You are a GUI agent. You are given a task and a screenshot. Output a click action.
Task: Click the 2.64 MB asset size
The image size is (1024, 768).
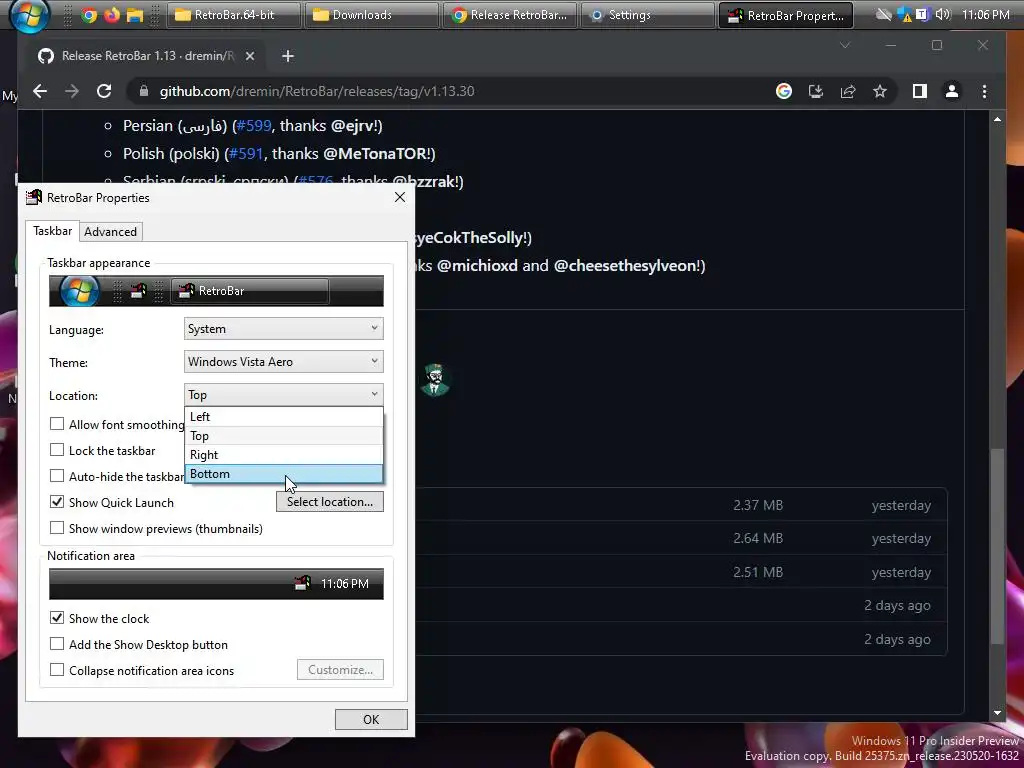tap(758, 538)
